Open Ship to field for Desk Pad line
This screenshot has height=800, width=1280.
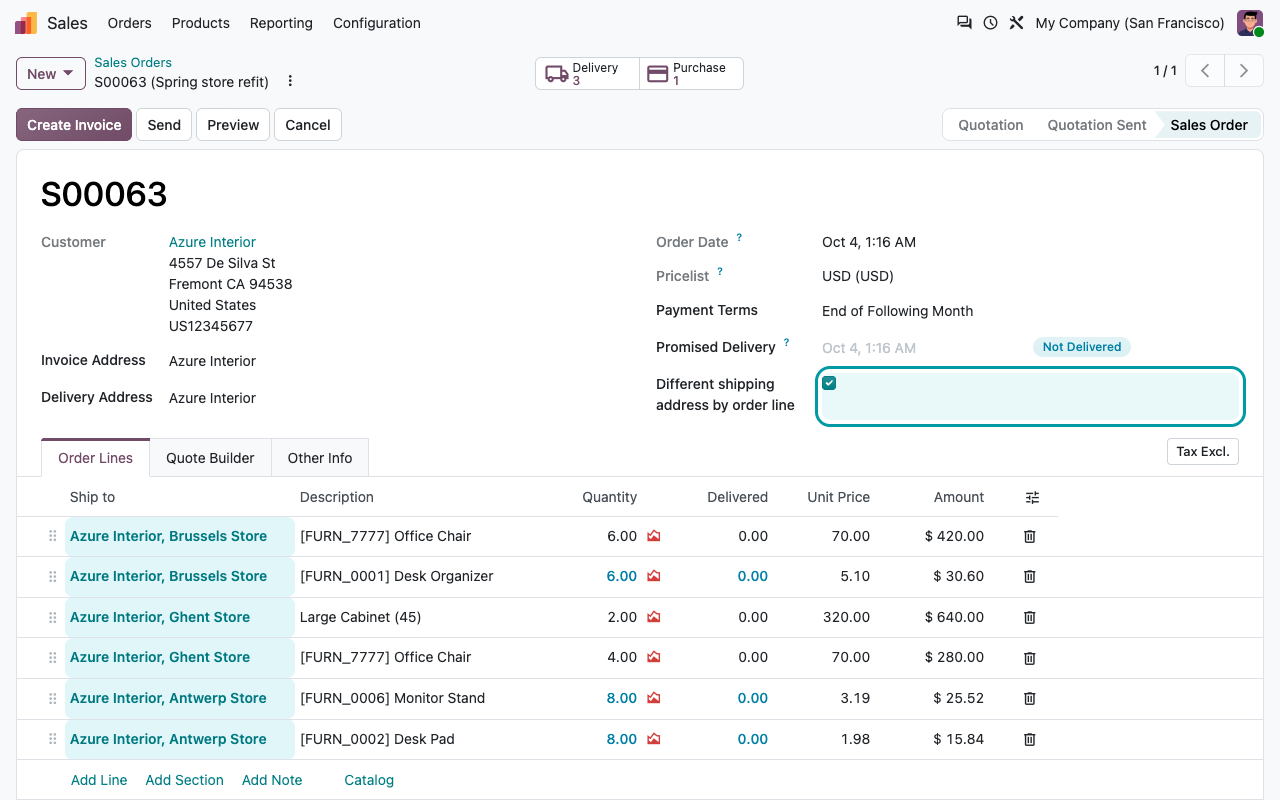click(x=180, y=740)
